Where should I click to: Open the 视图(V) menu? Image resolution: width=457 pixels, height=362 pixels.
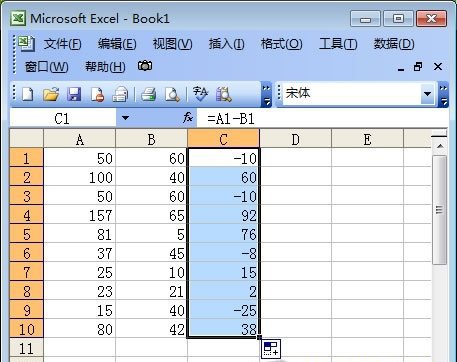[x=172, y=44]
